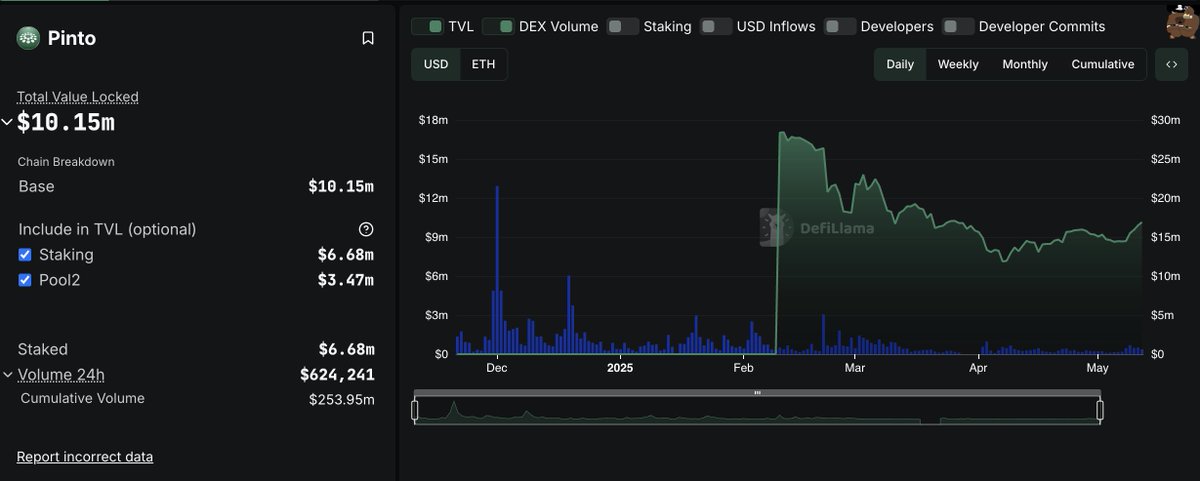Uncheck the Staking checkbox
1200x481 pixels.
(x=25, y=255)
